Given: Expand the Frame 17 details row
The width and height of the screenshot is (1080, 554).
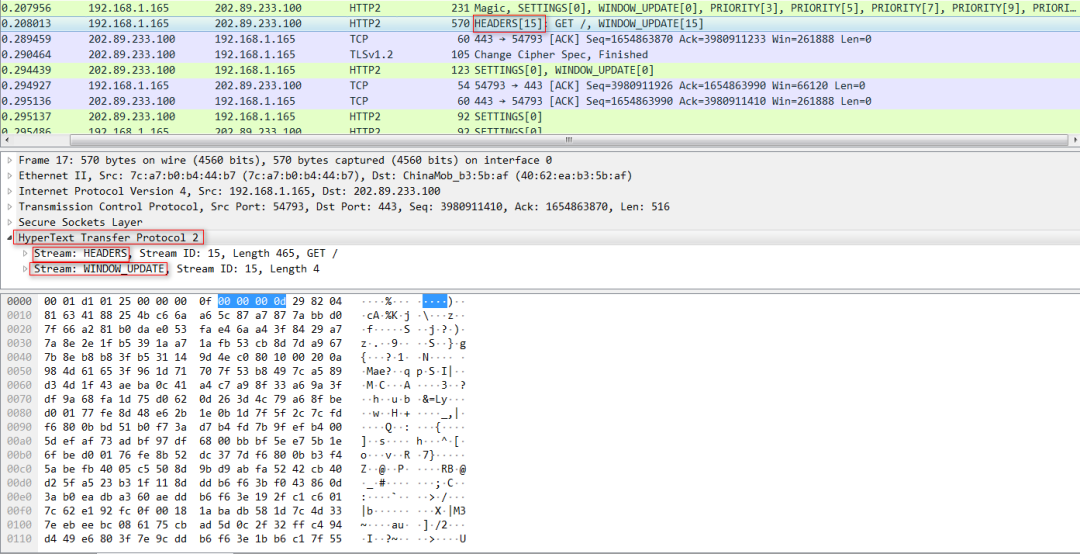Looking at the screenshot, I should pos(10,160).
